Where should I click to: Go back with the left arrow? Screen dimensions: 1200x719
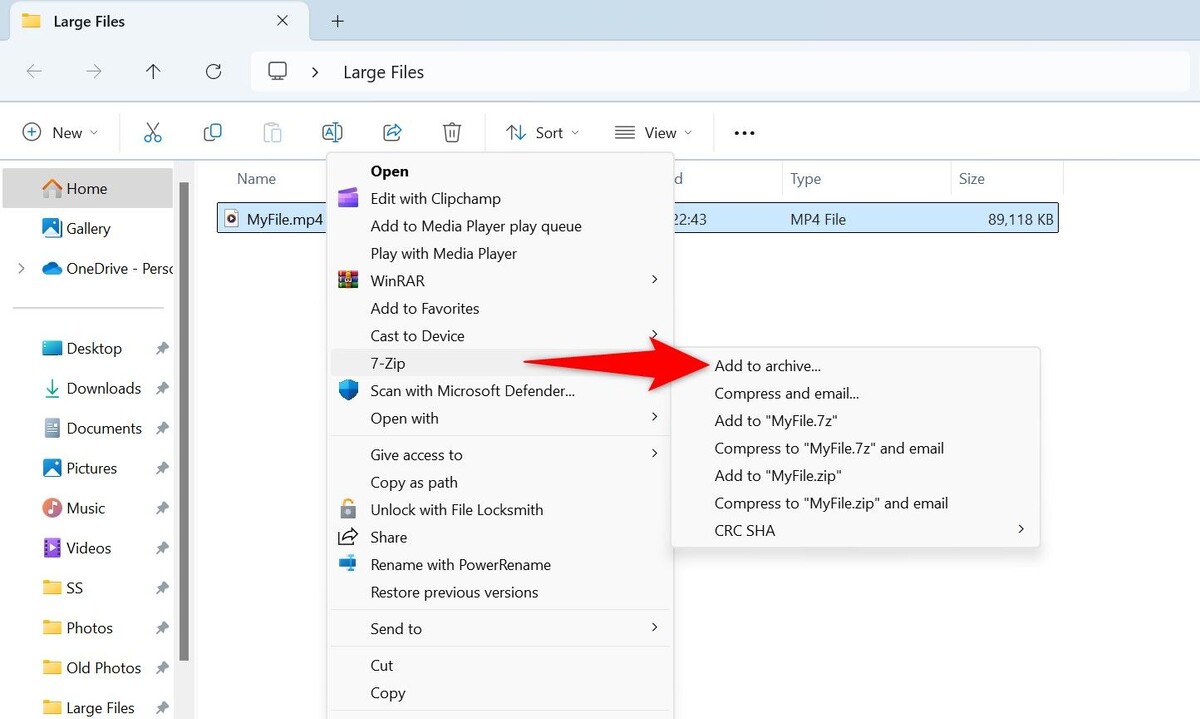(x=34, y=71)
